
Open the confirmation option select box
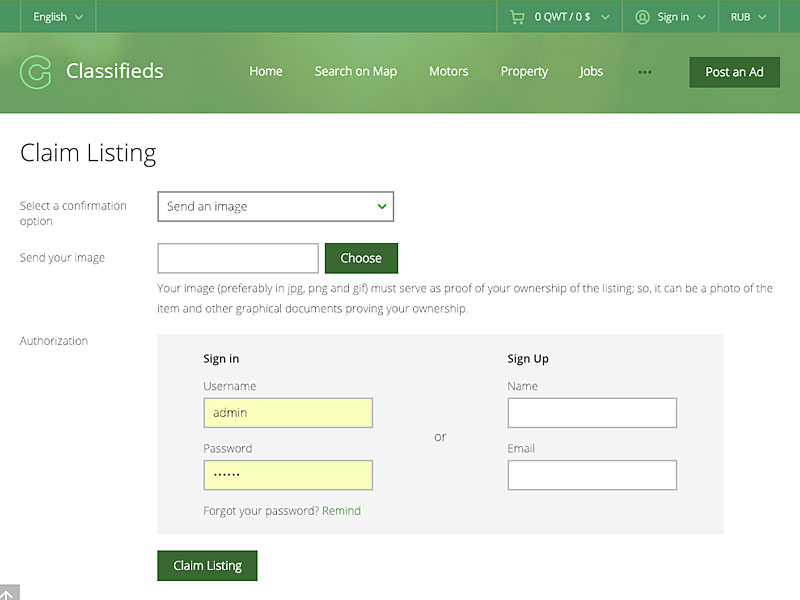pos(275,206)
